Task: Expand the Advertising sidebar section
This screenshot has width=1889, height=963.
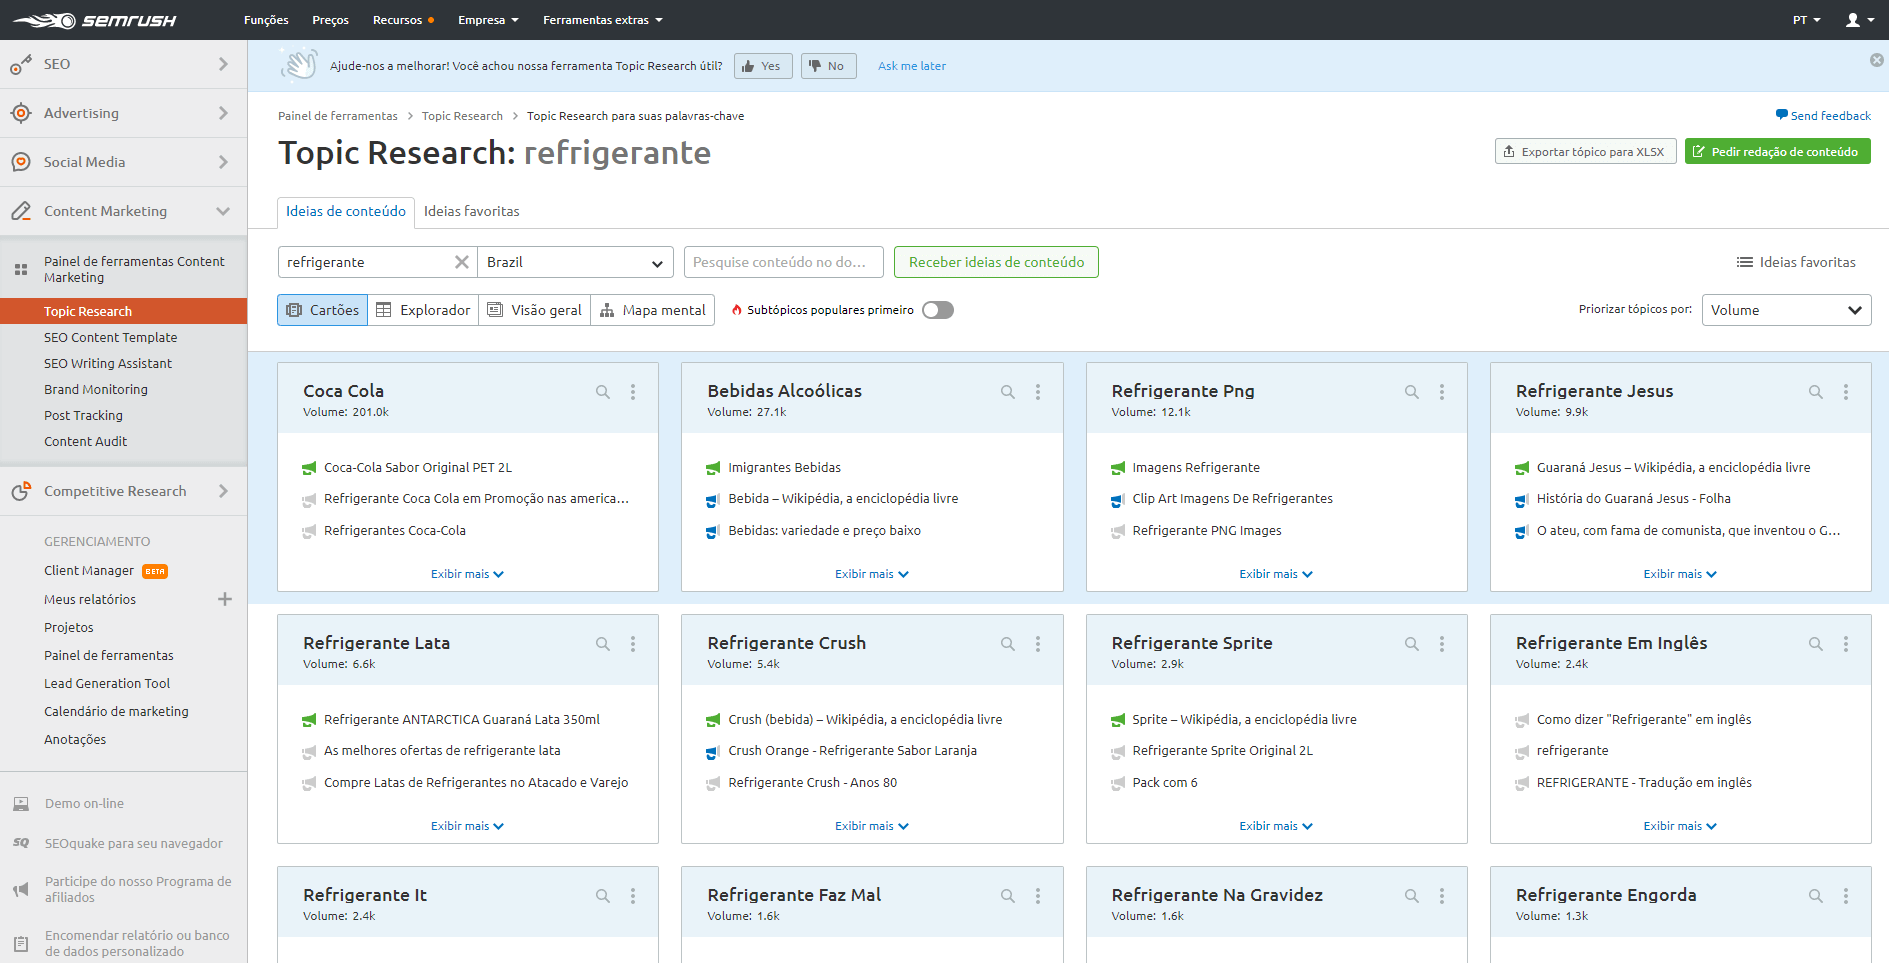Action: [x=123, y=113]
